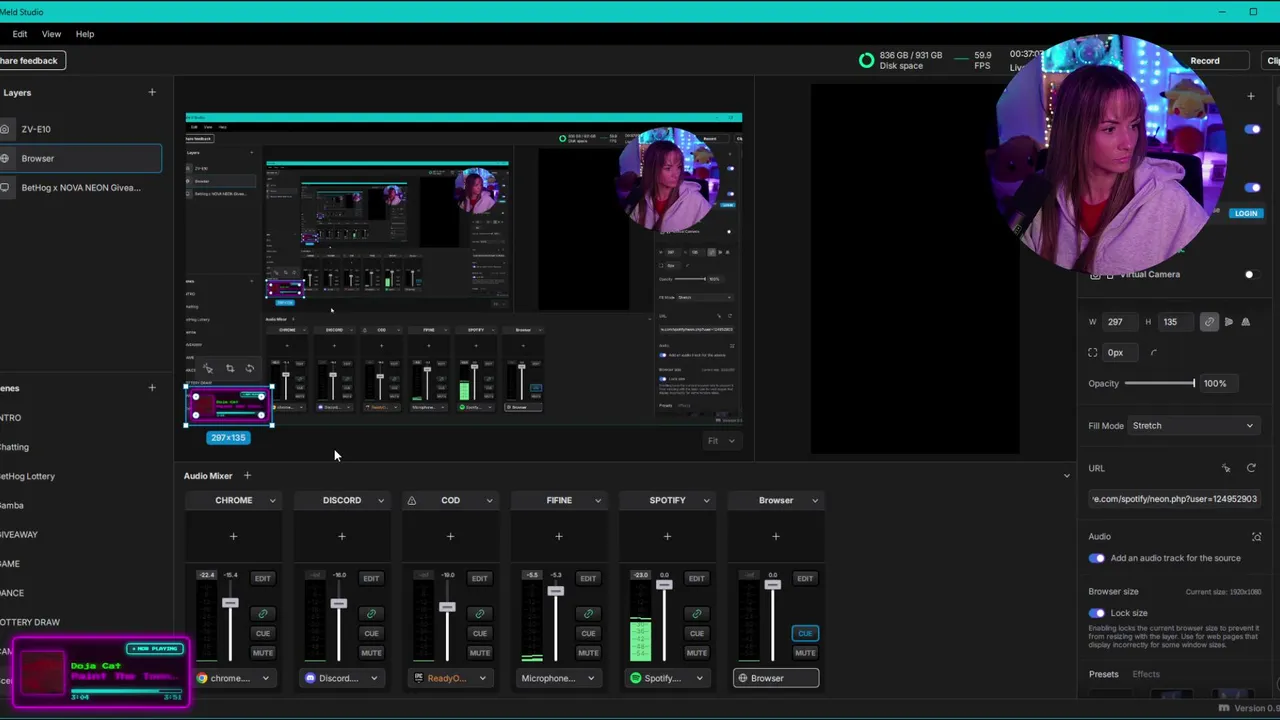This screenshot has width=1280, height=720.
Task: Refresh the browser source URL
Action: [x=1251, y=468]
